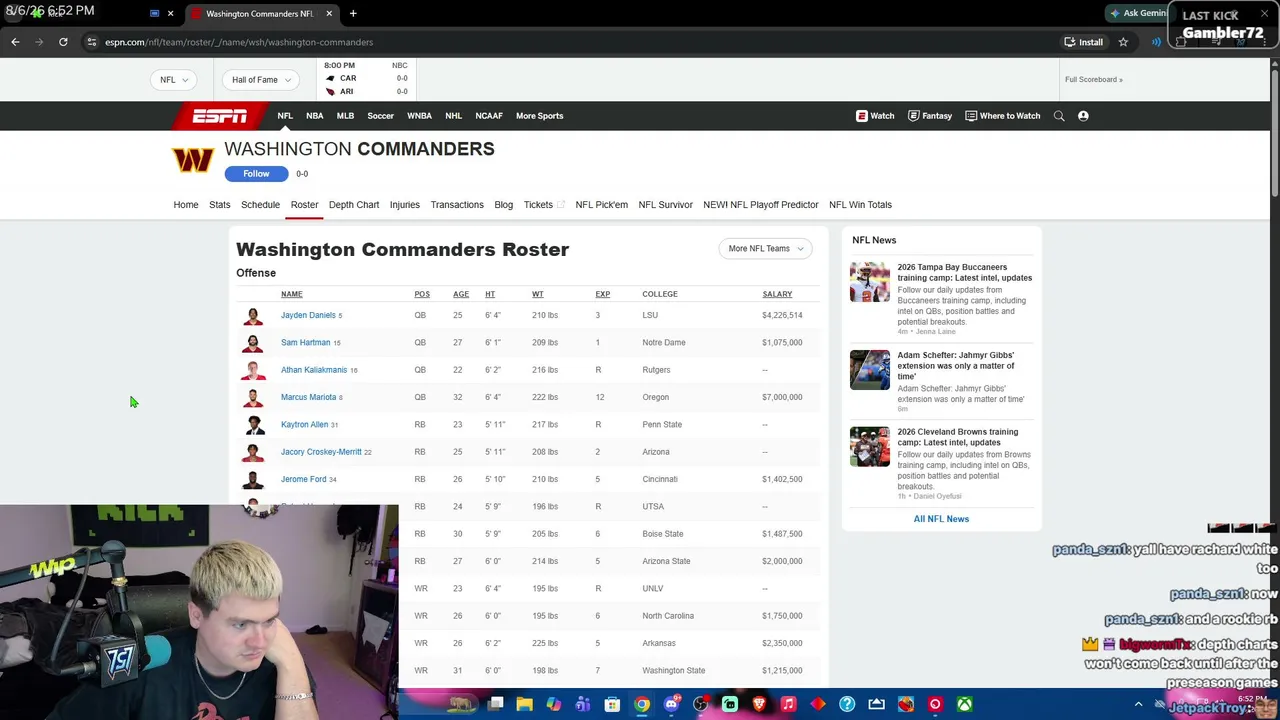Expand the More Sports menu
This screenshot has width=1280, height=720.
540,116
